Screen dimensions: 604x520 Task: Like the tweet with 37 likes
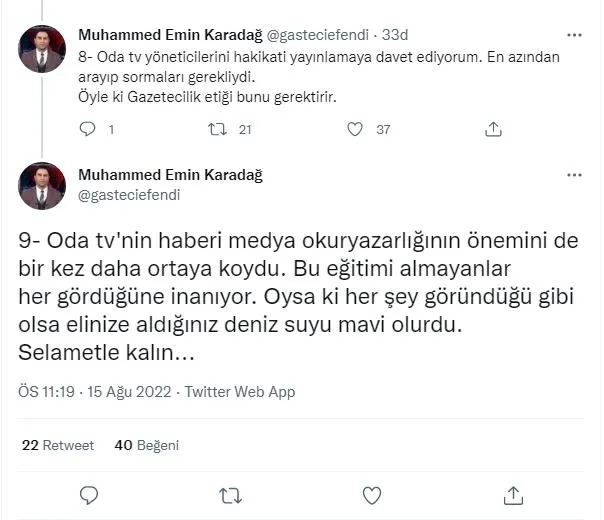pos(354,129)
